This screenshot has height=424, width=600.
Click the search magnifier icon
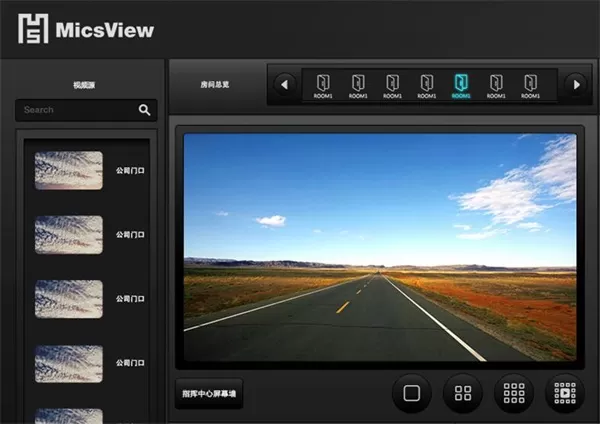pos(145,110)
